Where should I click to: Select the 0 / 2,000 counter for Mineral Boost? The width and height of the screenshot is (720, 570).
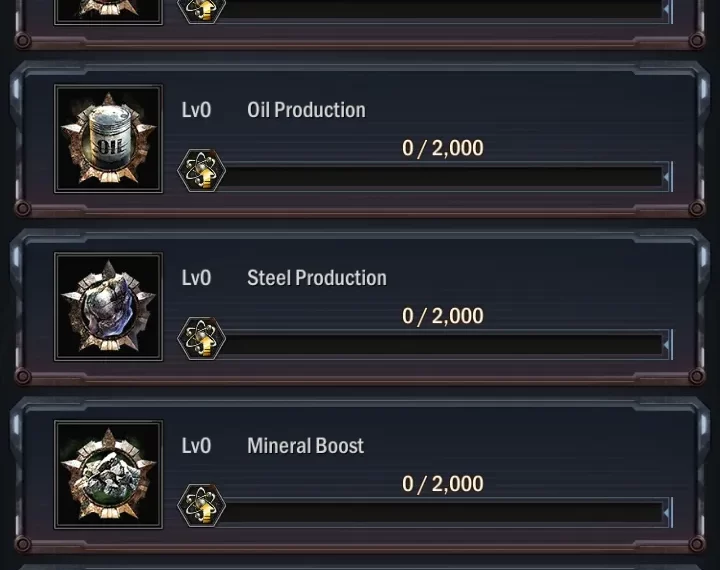[x=442, y=484]
